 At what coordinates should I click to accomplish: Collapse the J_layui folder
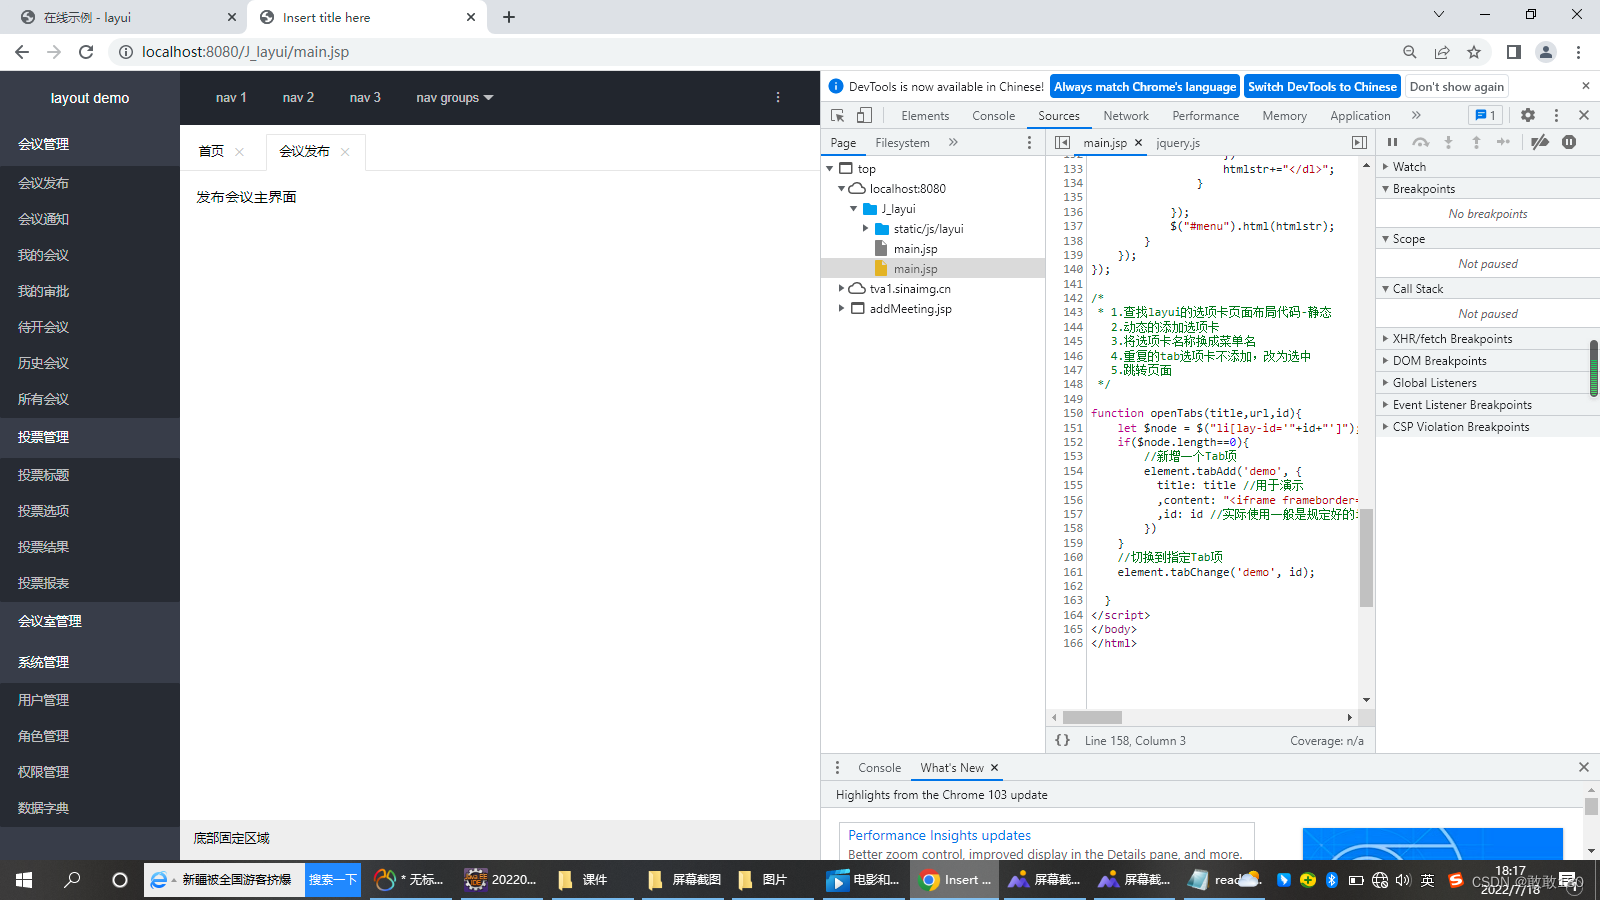tap(854, 208)
